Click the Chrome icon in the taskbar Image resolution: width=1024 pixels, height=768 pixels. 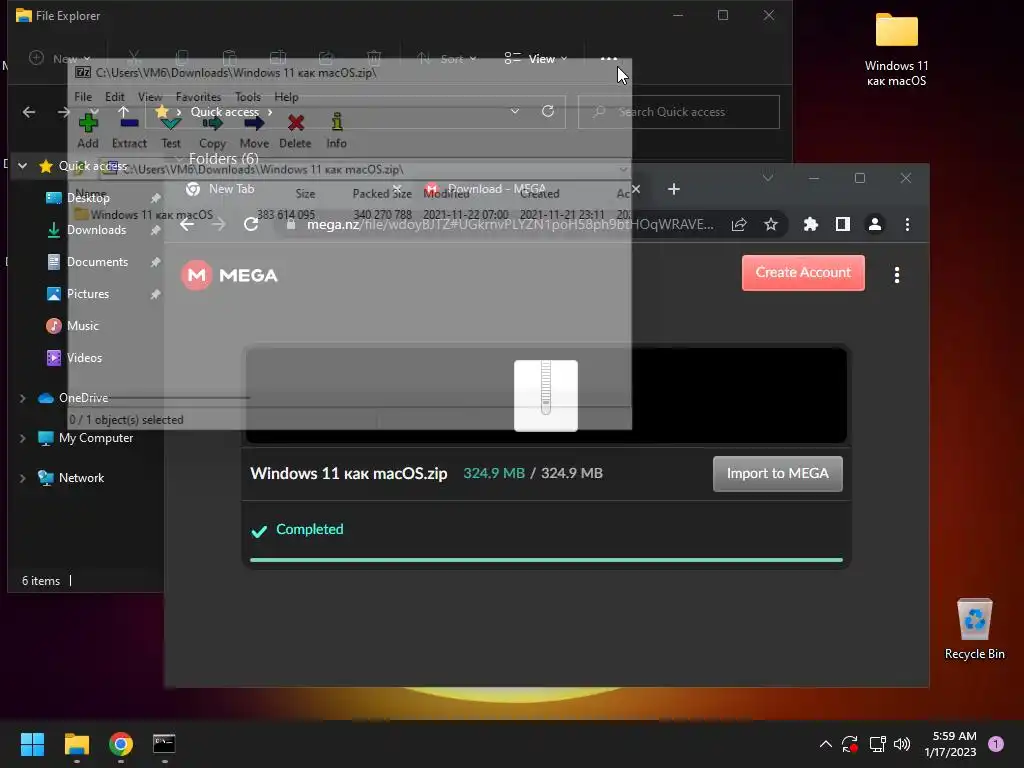point(121,744)
